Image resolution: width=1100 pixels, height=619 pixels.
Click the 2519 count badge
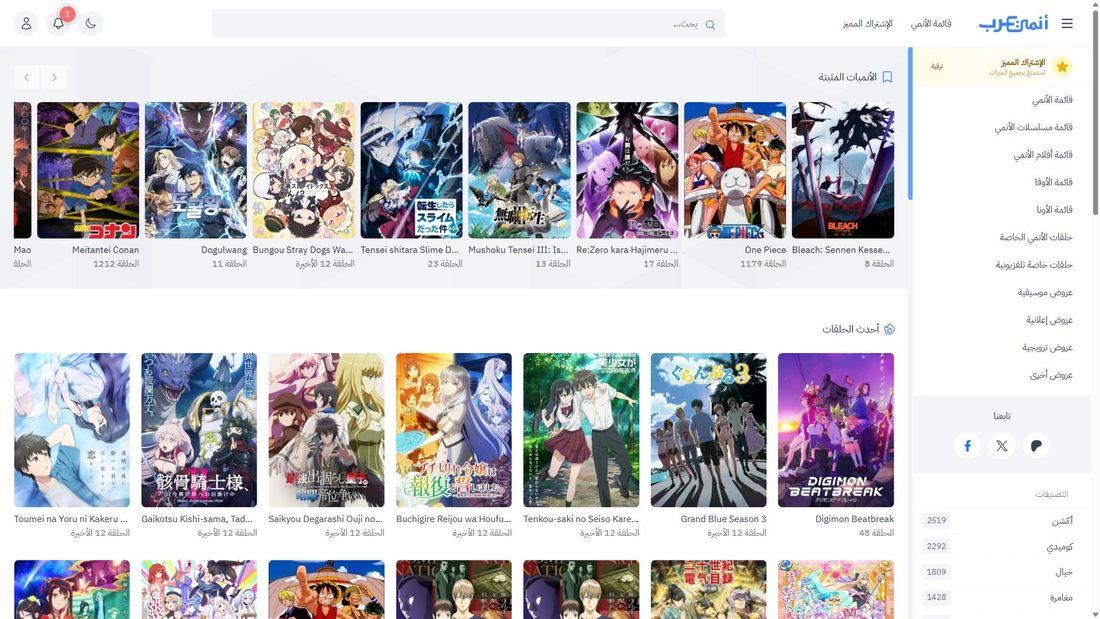click(x=937, y=521)
